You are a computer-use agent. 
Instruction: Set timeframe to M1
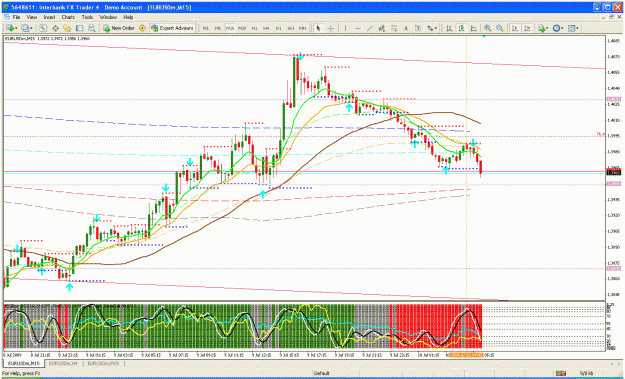pyautogui.click(x=206, y=28)
